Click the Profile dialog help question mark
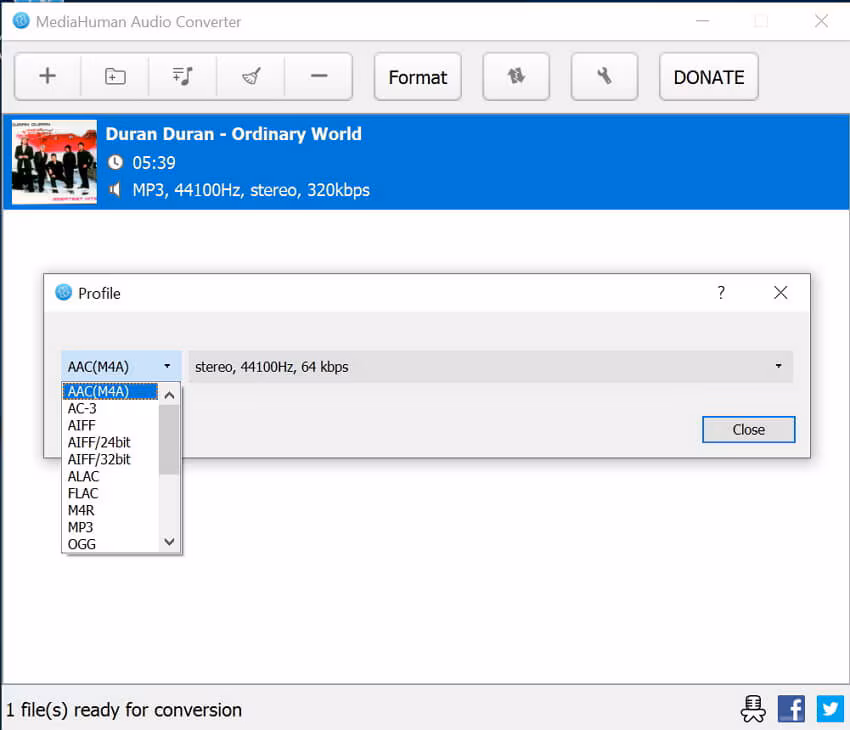The image size is (850, 730). [721, 293]
